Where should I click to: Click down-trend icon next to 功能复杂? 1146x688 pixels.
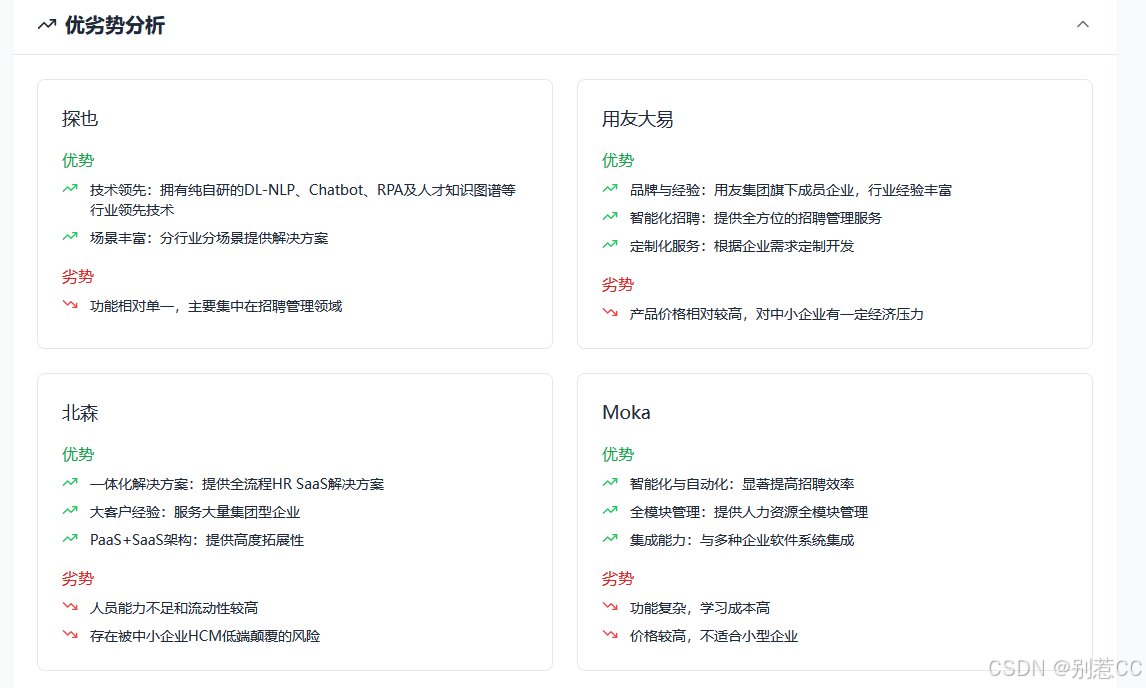coord(610,607)
